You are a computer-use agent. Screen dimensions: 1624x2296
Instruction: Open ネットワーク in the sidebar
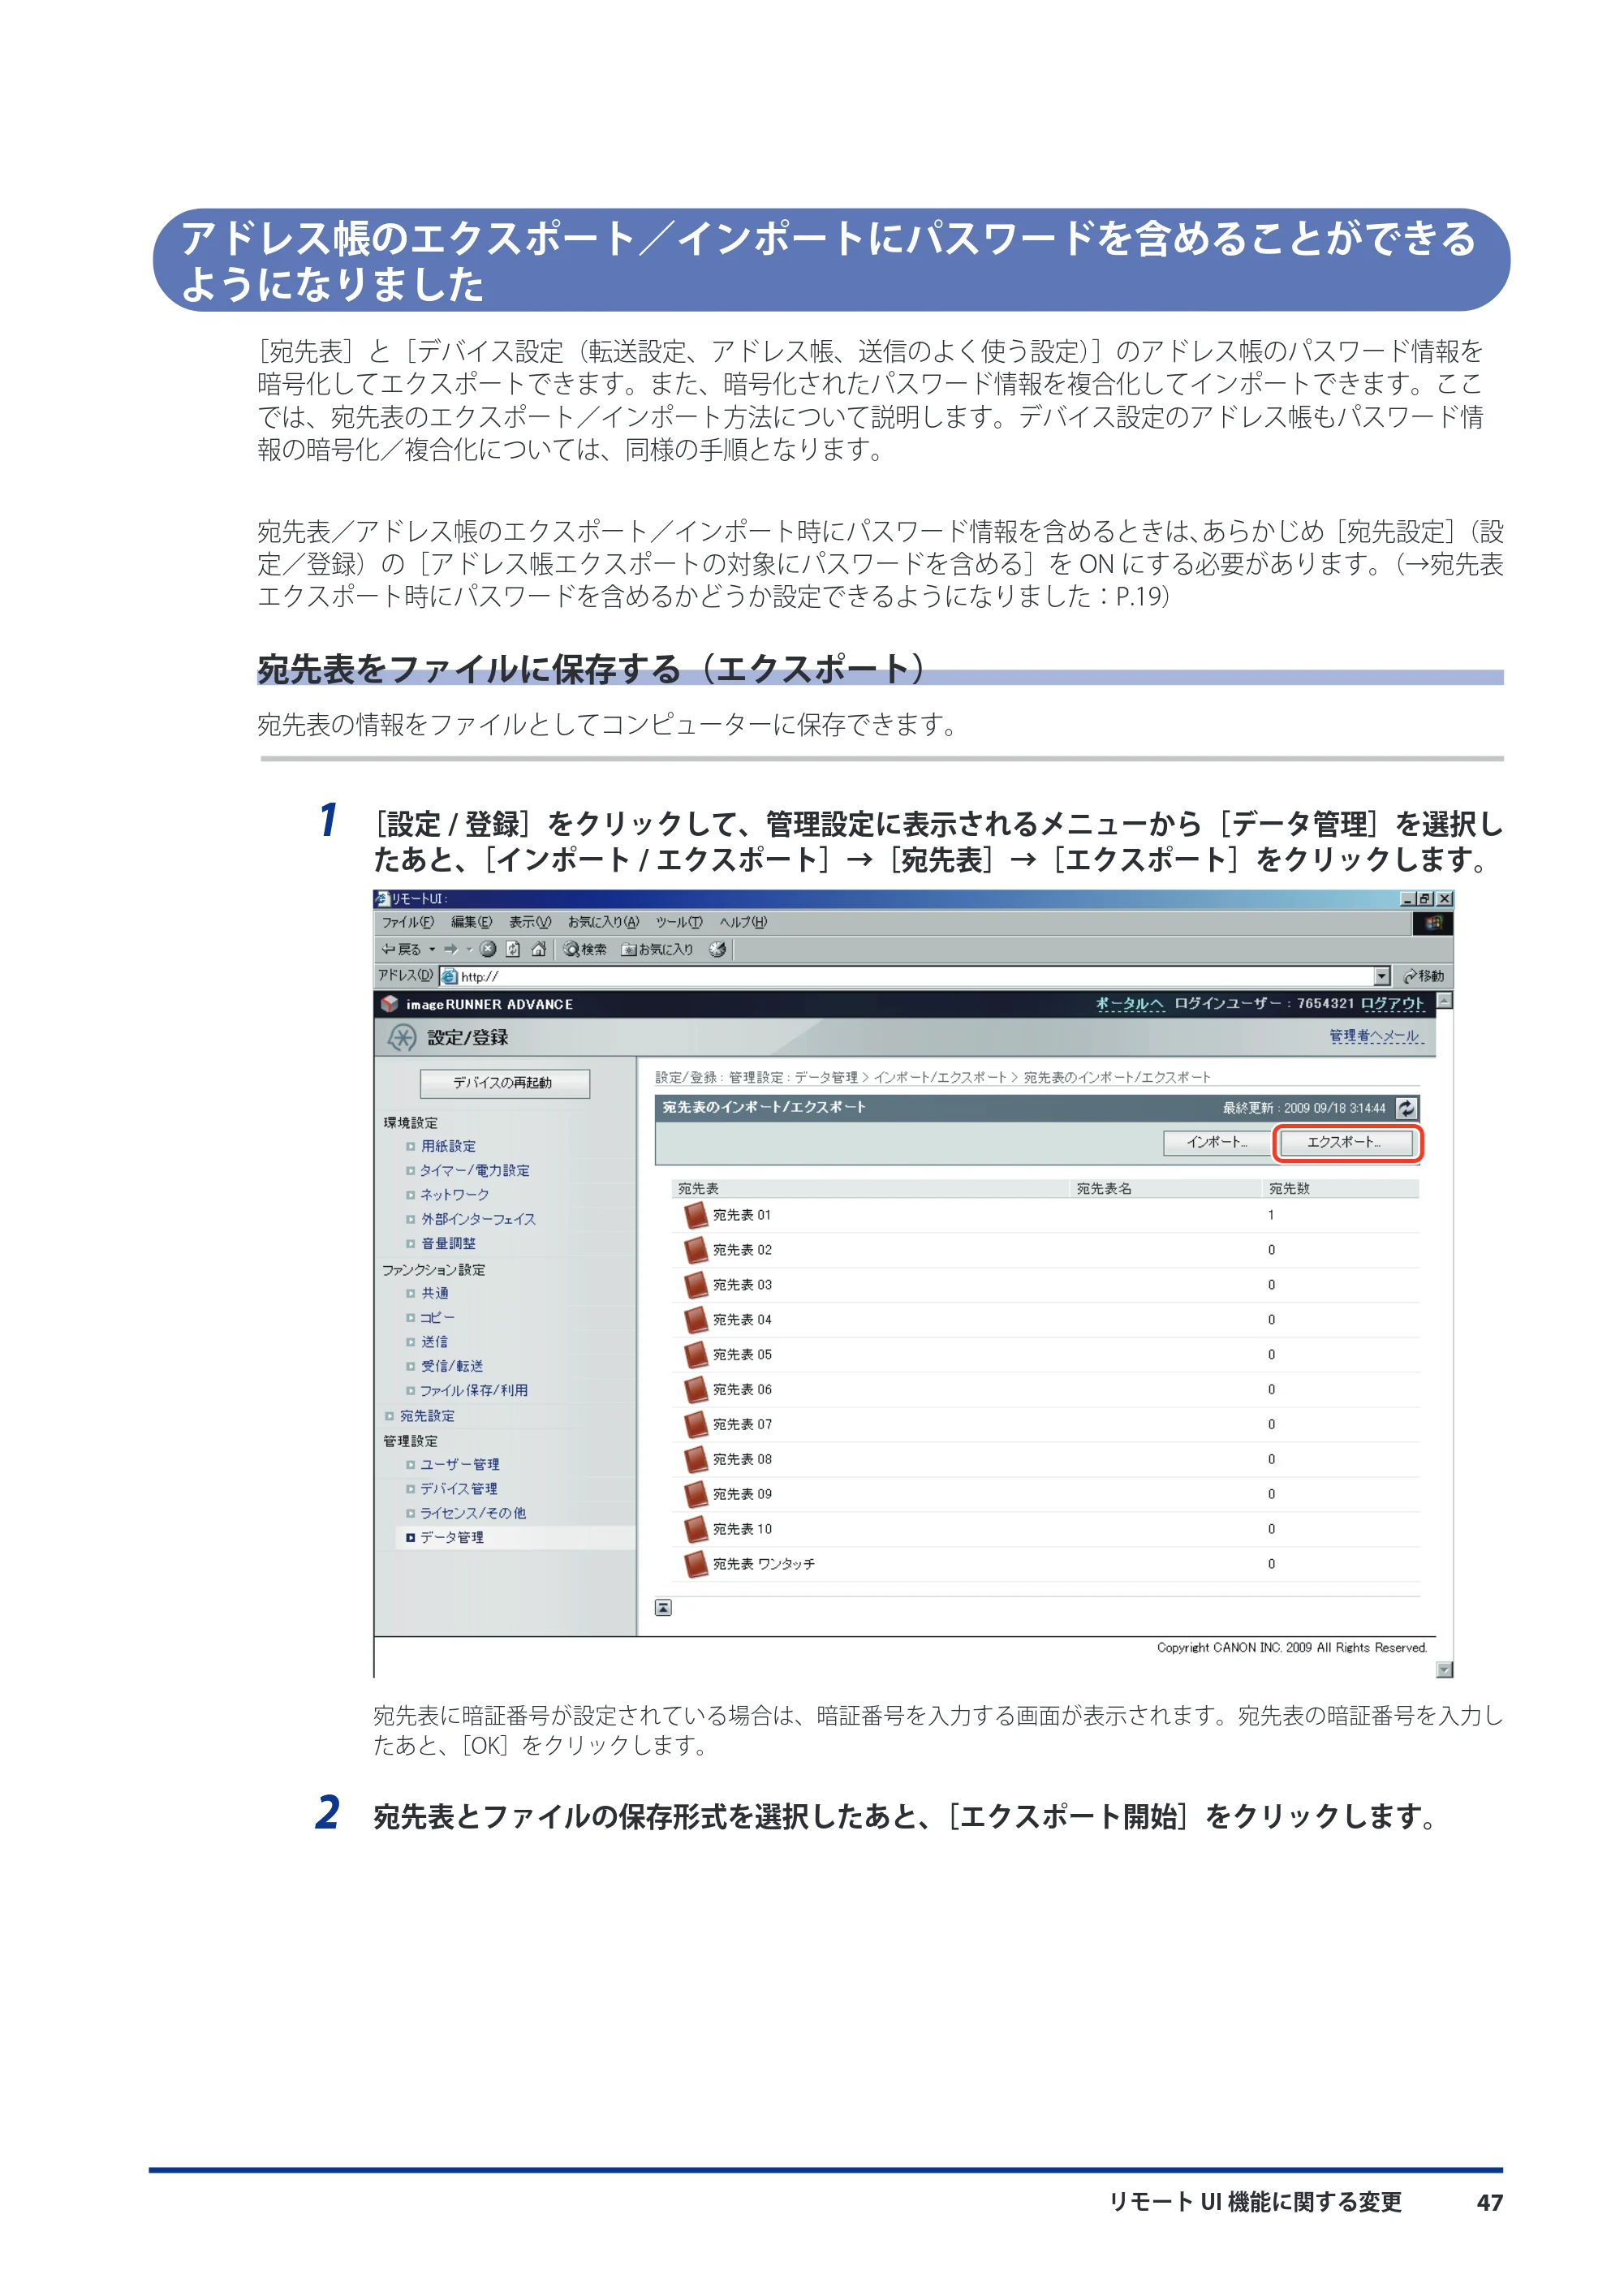click(x=455, y=1195)
